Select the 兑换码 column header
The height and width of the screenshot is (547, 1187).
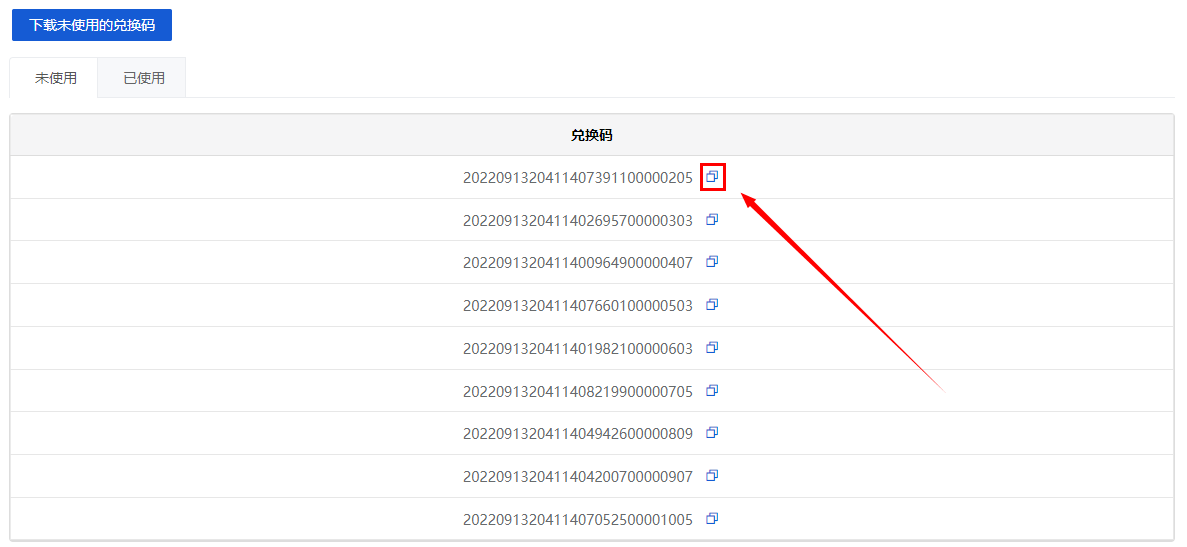point(592,135)
